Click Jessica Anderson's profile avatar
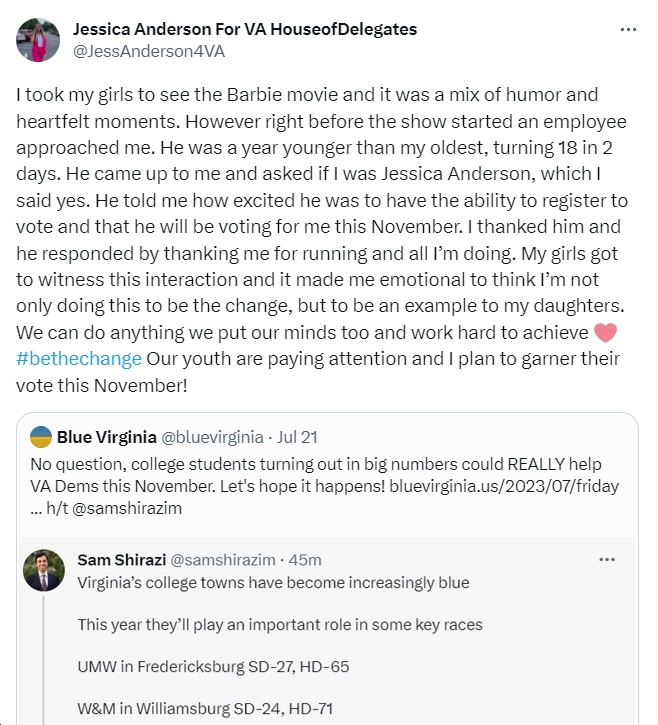The width and height of the screenshot is (658, 725). click(x=40, y=40)
